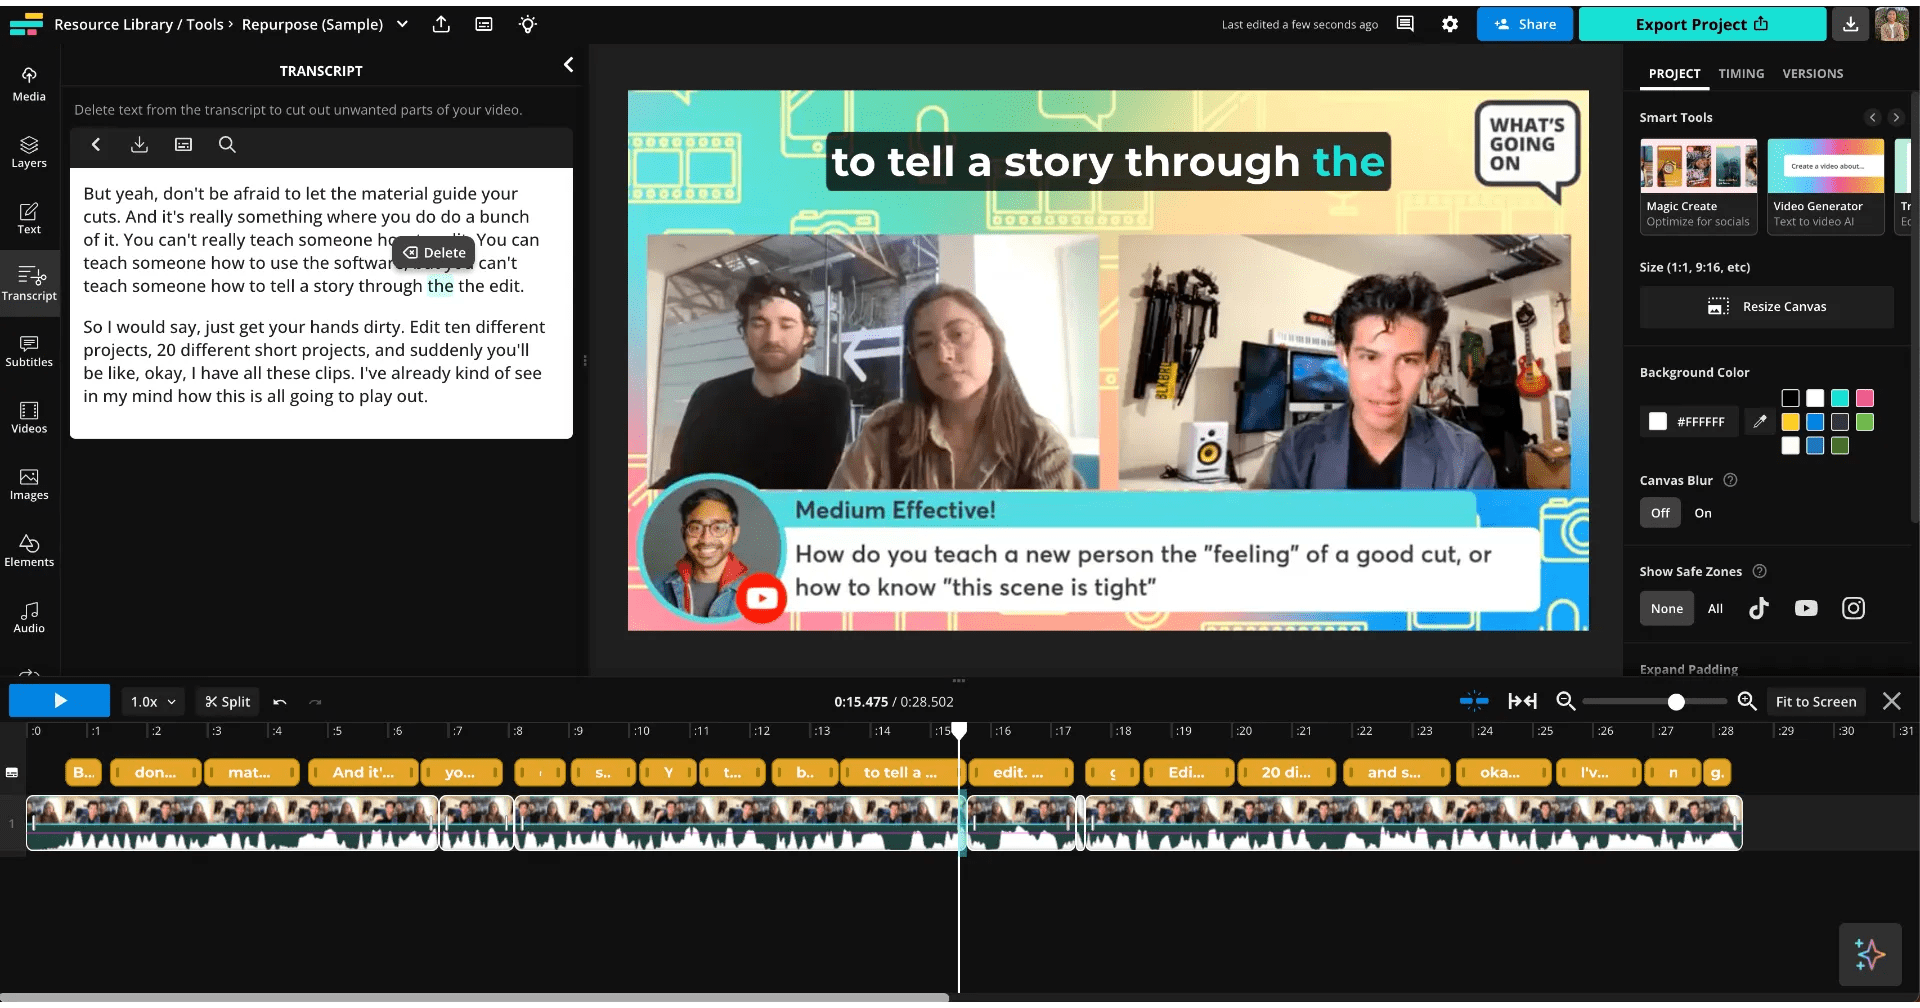Show the Instagram safe zone
Viewport: 1920px width, 1008px height.
pyautogui.click(x=1853, y=609)
